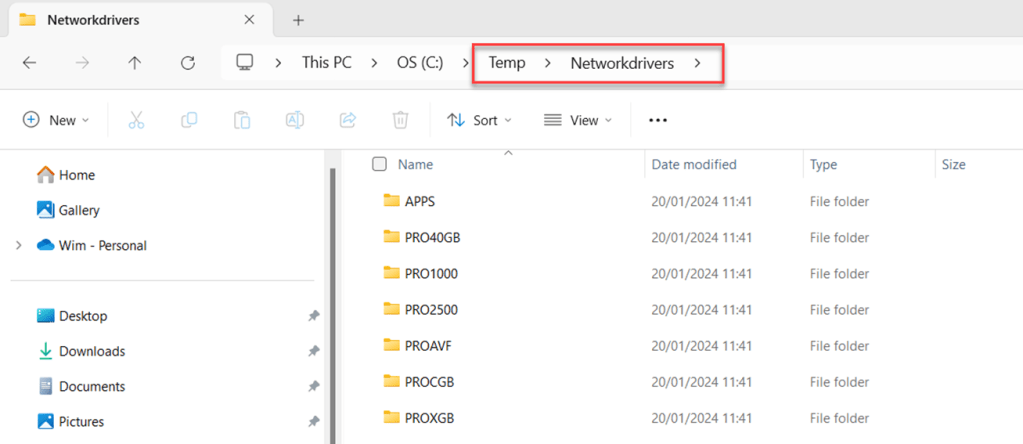Sort by Date modified column header

point(694,164)
